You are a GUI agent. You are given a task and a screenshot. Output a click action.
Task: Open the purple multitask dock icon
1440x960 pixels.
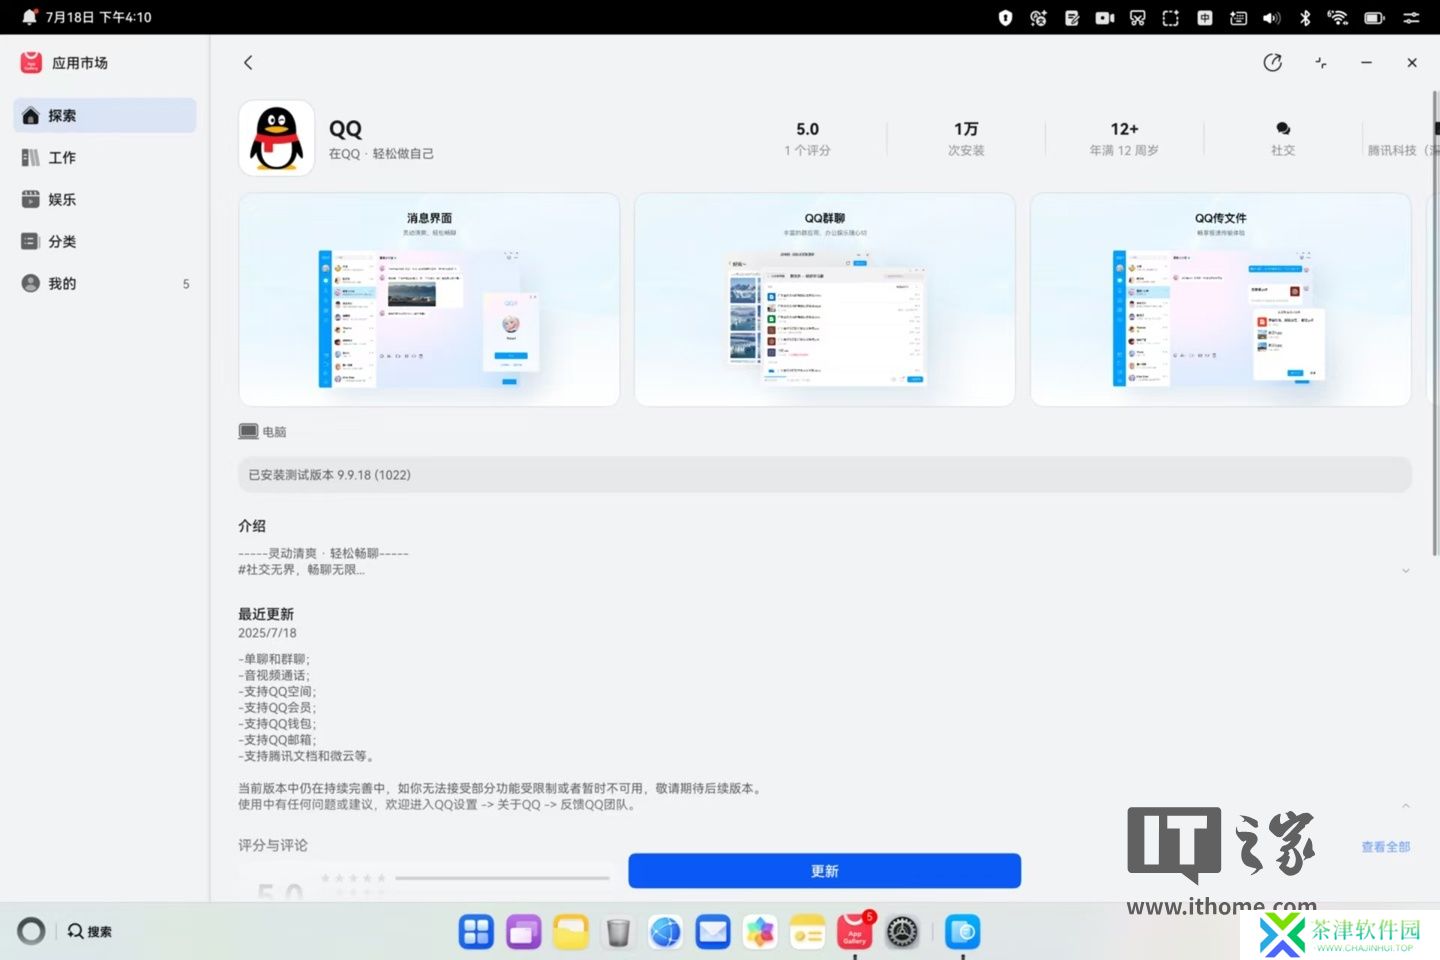523,932
